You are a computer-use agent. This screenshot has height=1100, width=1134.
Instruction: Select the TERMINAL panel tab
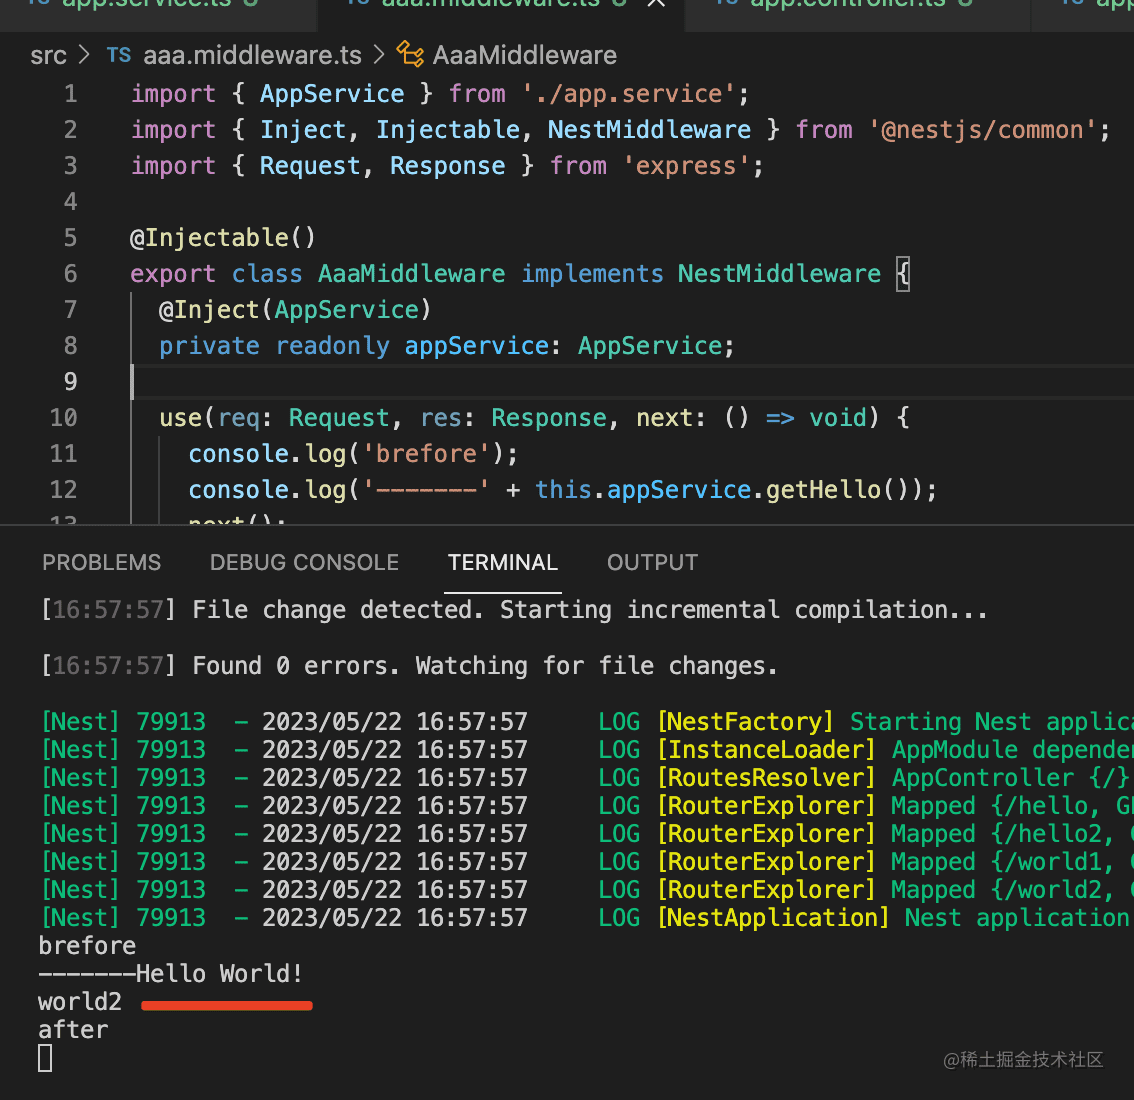click(x=503, y=563)
